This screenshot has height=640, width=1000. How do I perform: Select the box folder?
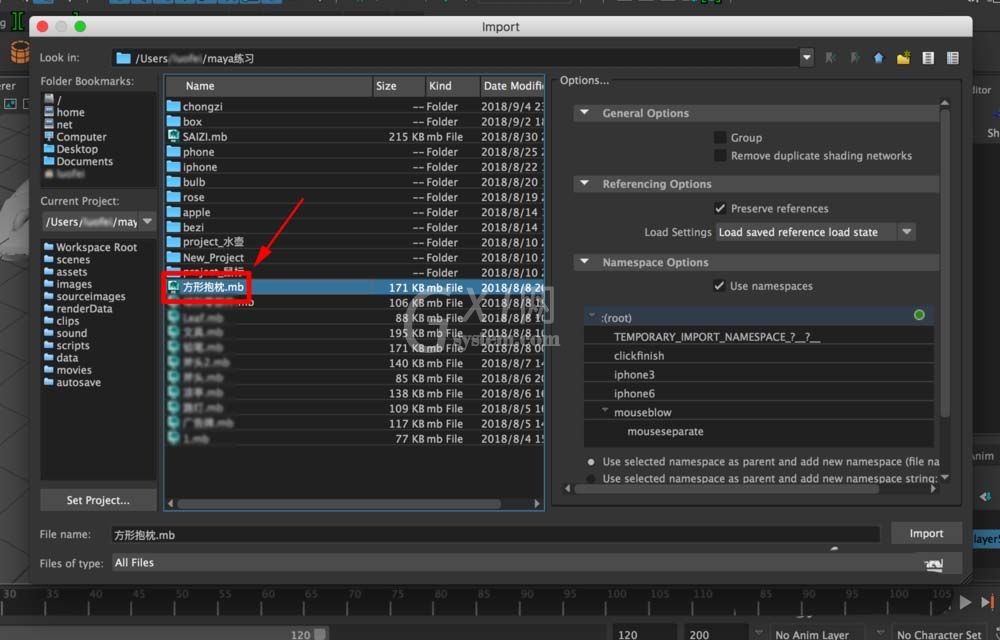tap(355, 121)
